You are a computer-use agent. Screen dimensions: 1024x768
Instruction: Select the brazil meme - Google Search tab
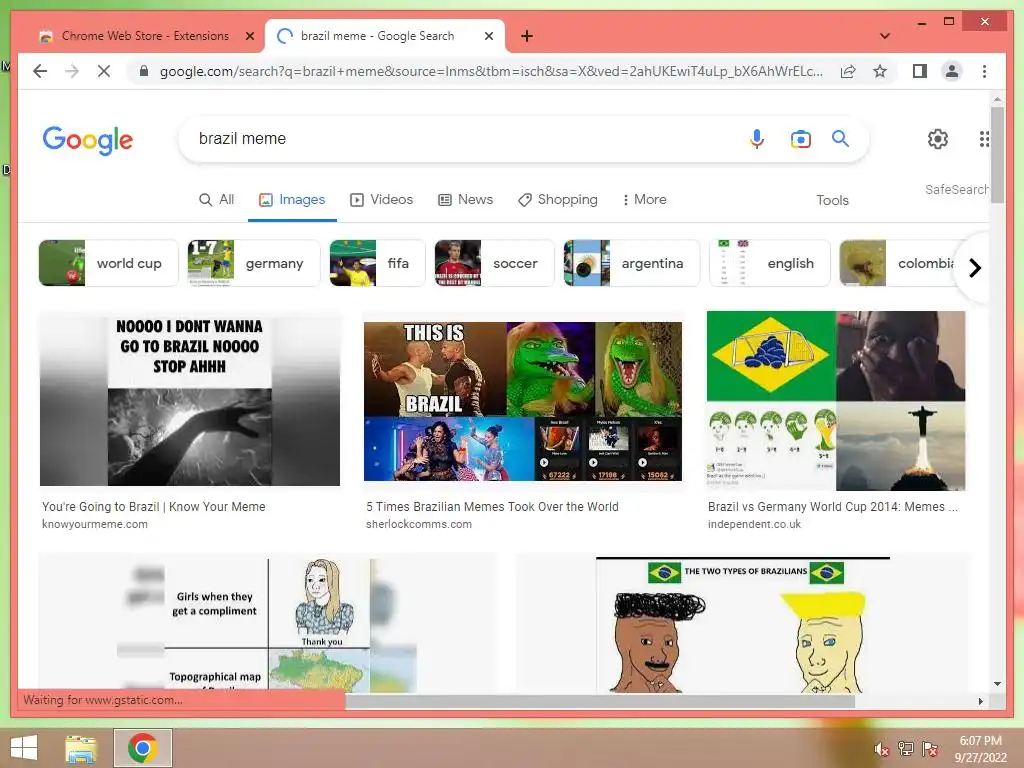point(384,36)
